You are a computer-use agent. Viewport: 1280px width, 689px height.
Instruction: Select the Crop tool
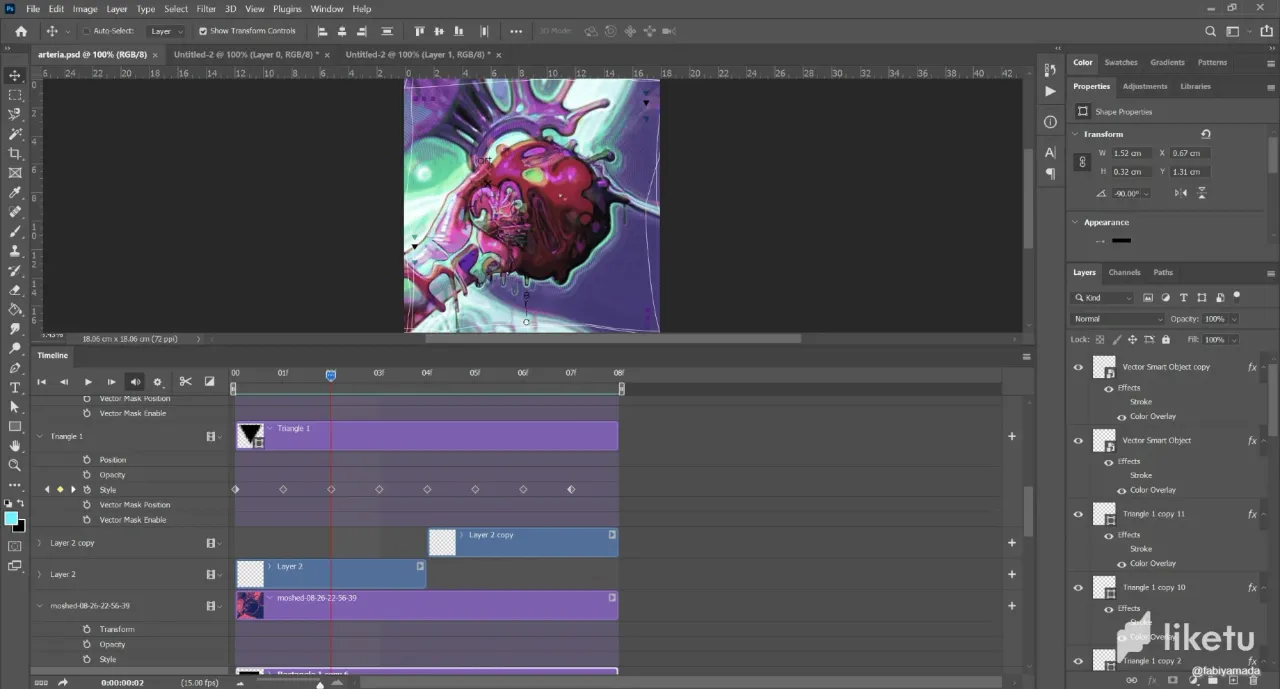(x=15, y=153)
